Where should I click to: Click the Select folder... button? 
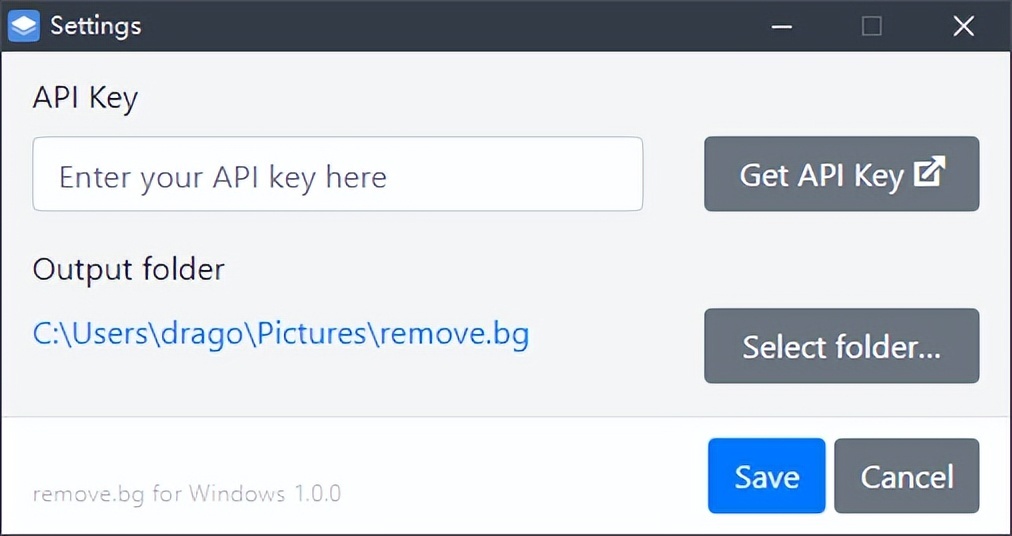pyautogui.click(x=841, y=346)
